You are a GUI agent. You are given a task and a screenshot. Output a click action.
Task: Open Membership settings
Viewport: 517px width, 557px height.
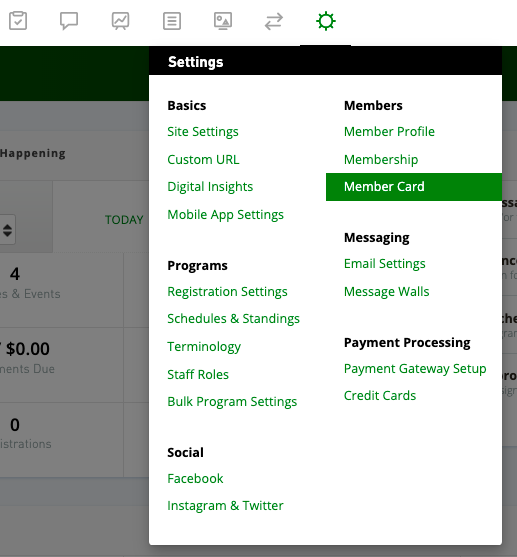pos(381,159)
